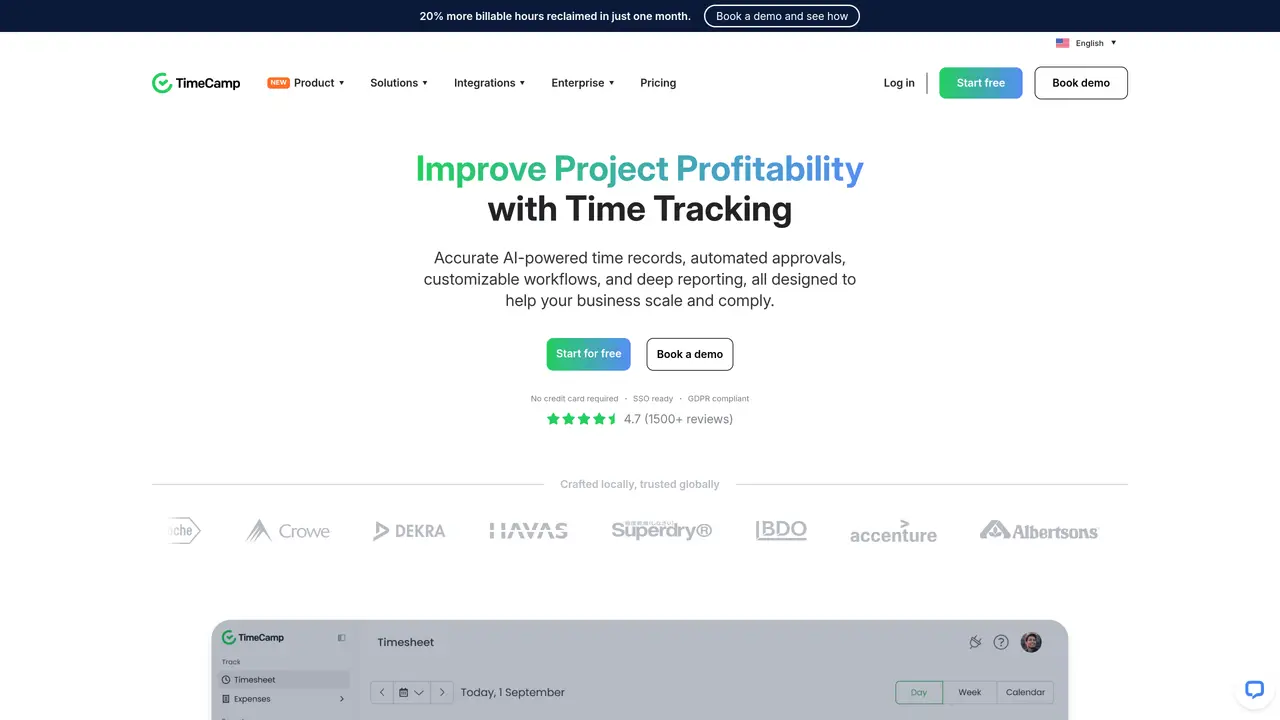1280x720 pixels.
Task: Click the Today, 1 September text
Action: 513,692
